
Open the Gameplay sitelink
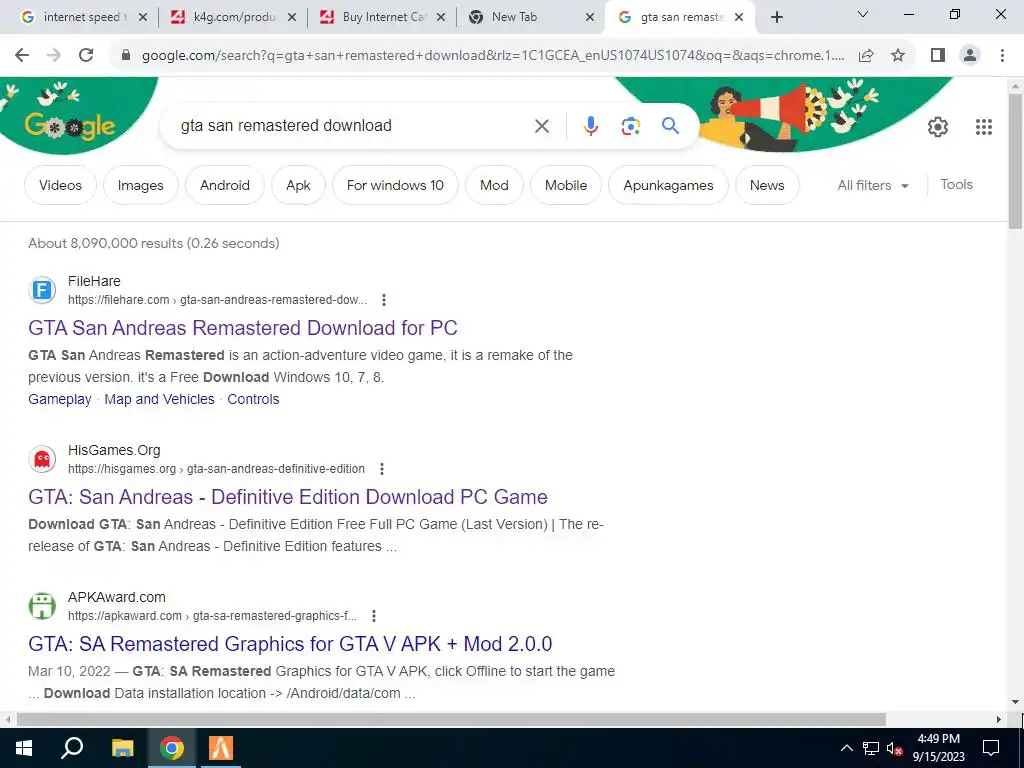(x=59, y=399)
